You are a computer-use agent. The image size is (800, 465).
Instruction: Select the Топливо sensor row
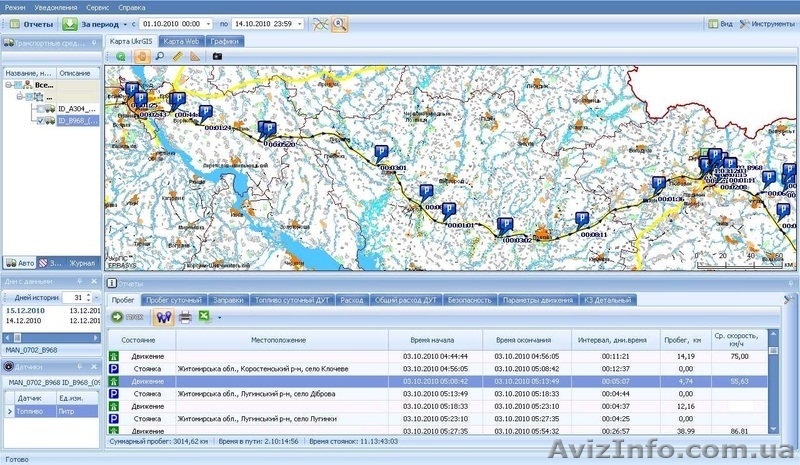(x=52, y=411)
